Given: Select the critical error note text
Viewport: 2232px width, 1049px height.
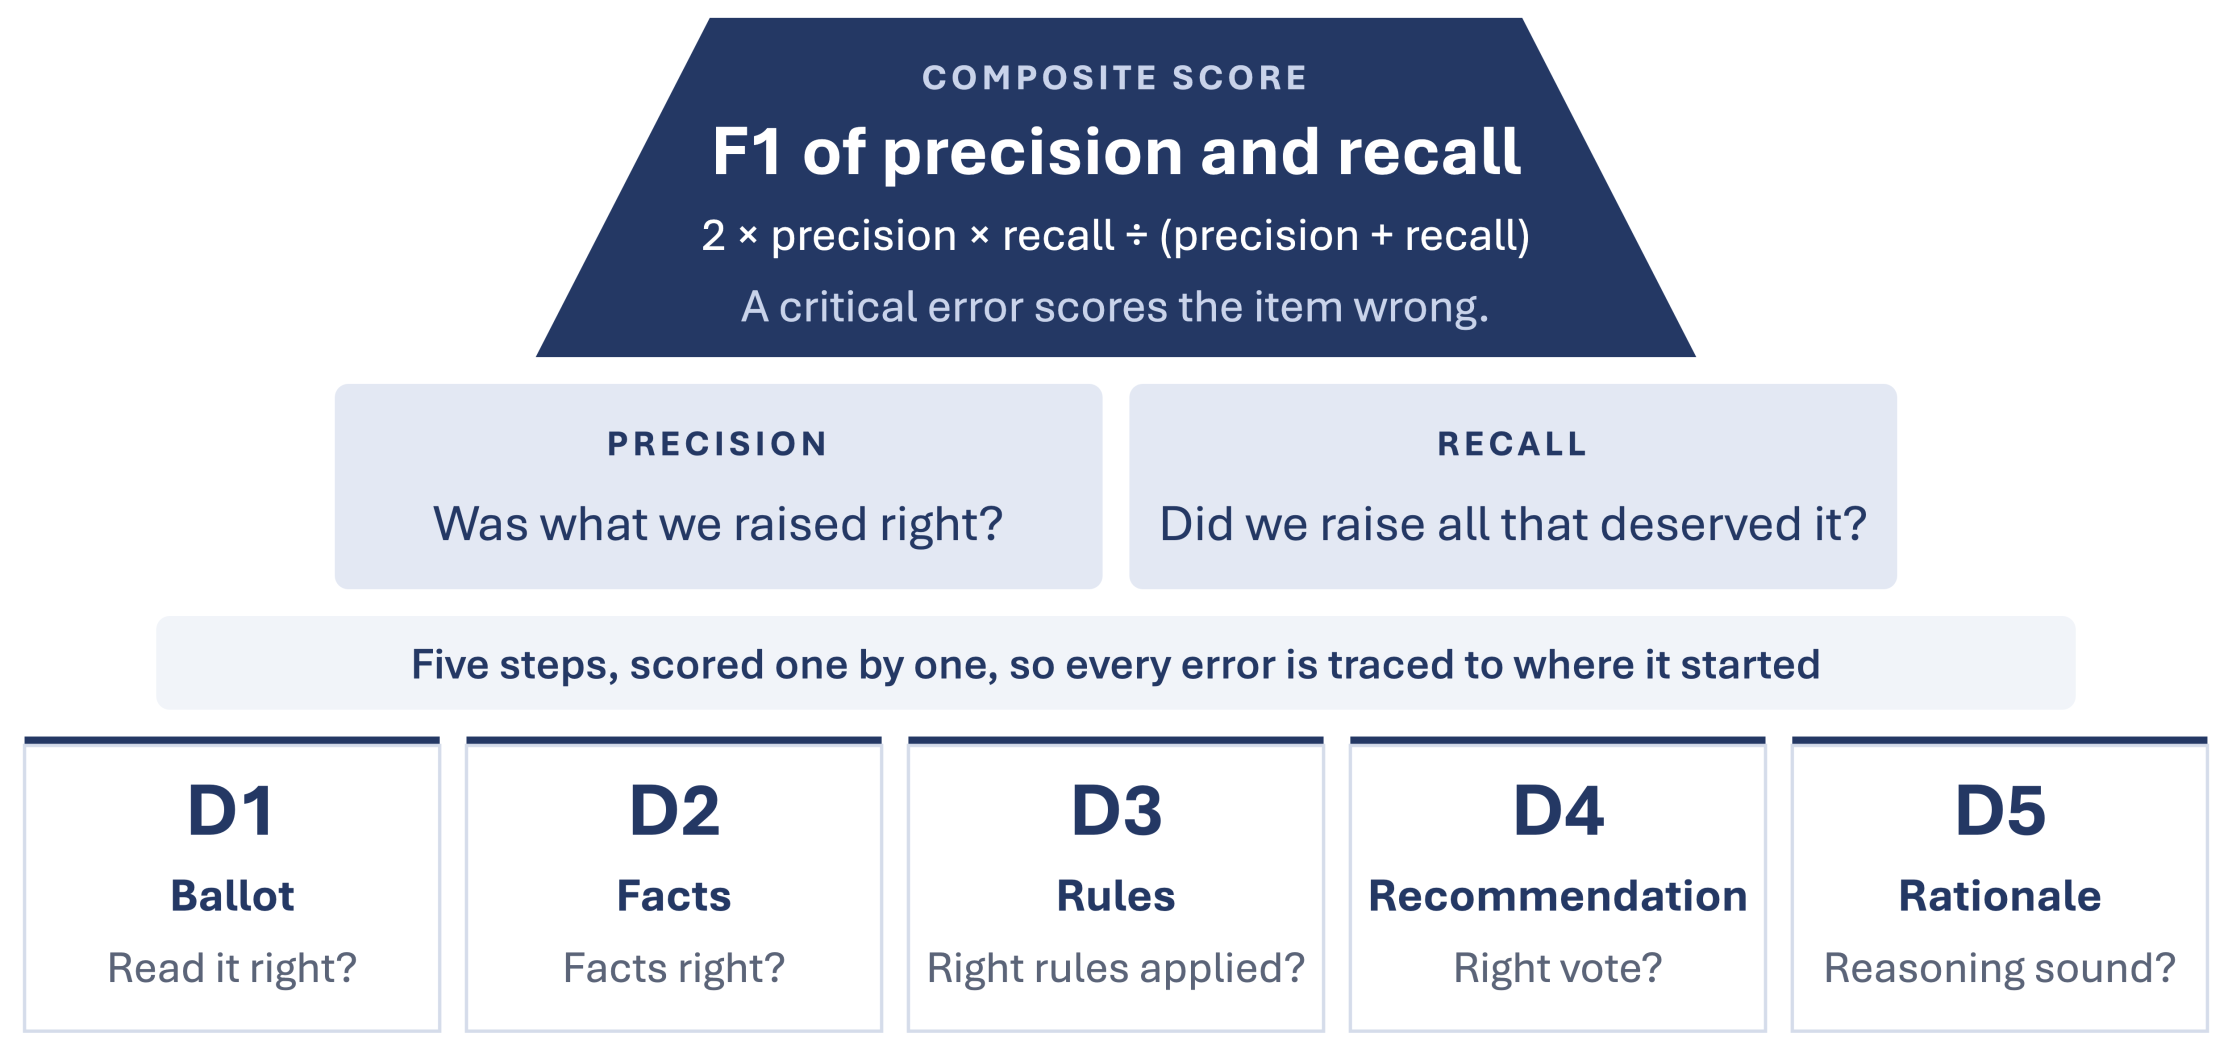Looking at the screenshot, I should click(x=1115, y=307).
